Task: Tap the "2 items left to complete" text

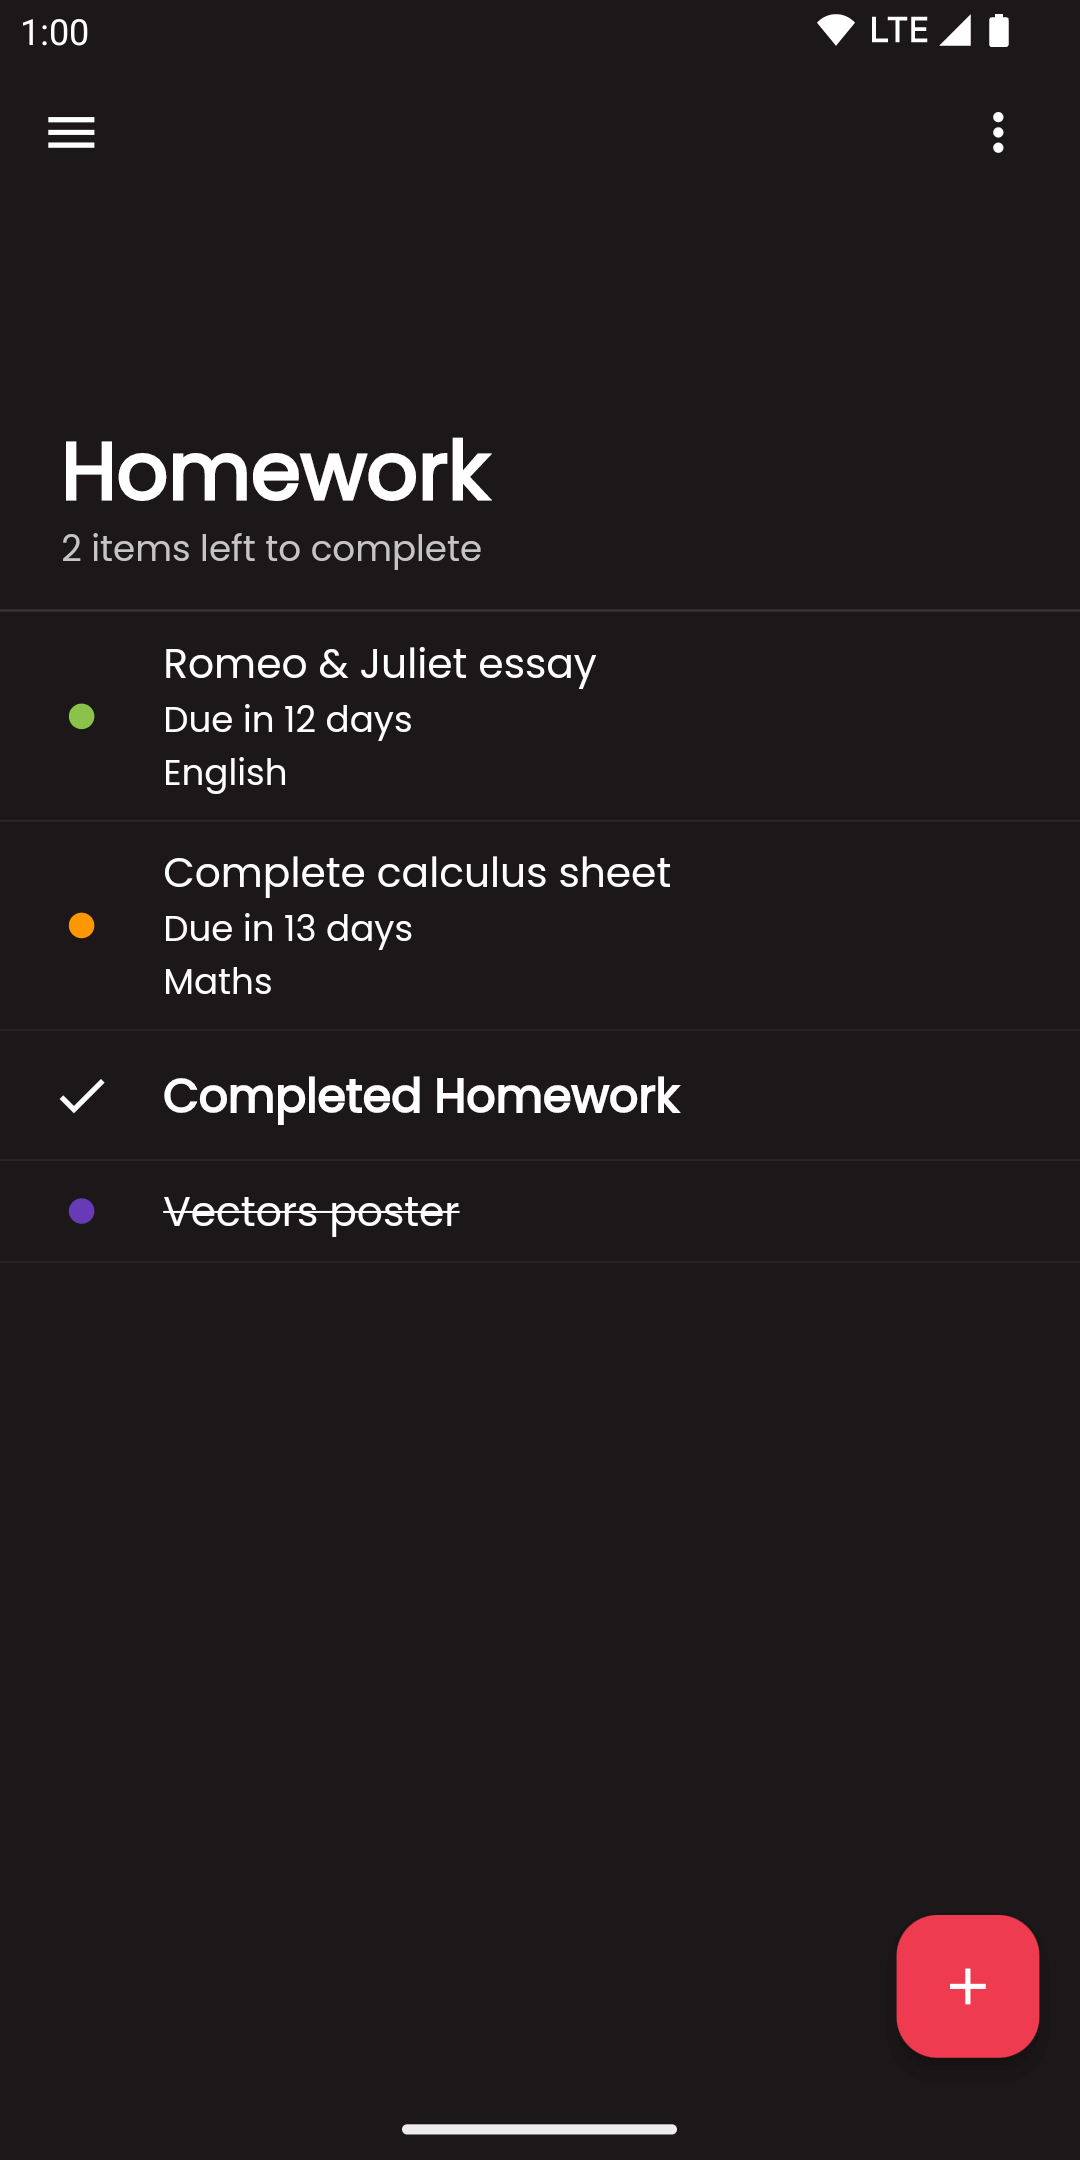Action: click(x=271, y=549)
